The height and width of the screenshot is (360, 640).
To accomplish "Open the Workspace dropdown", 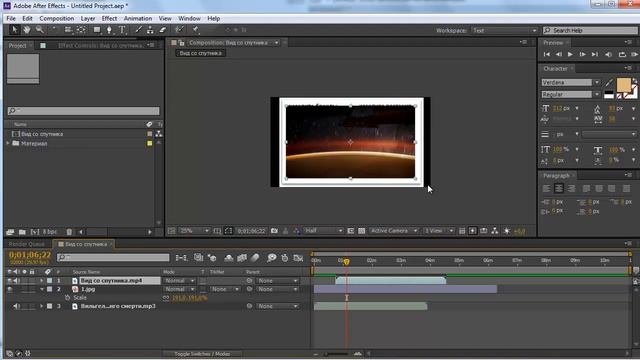I will pyautogui.click(x=504, y=31).
